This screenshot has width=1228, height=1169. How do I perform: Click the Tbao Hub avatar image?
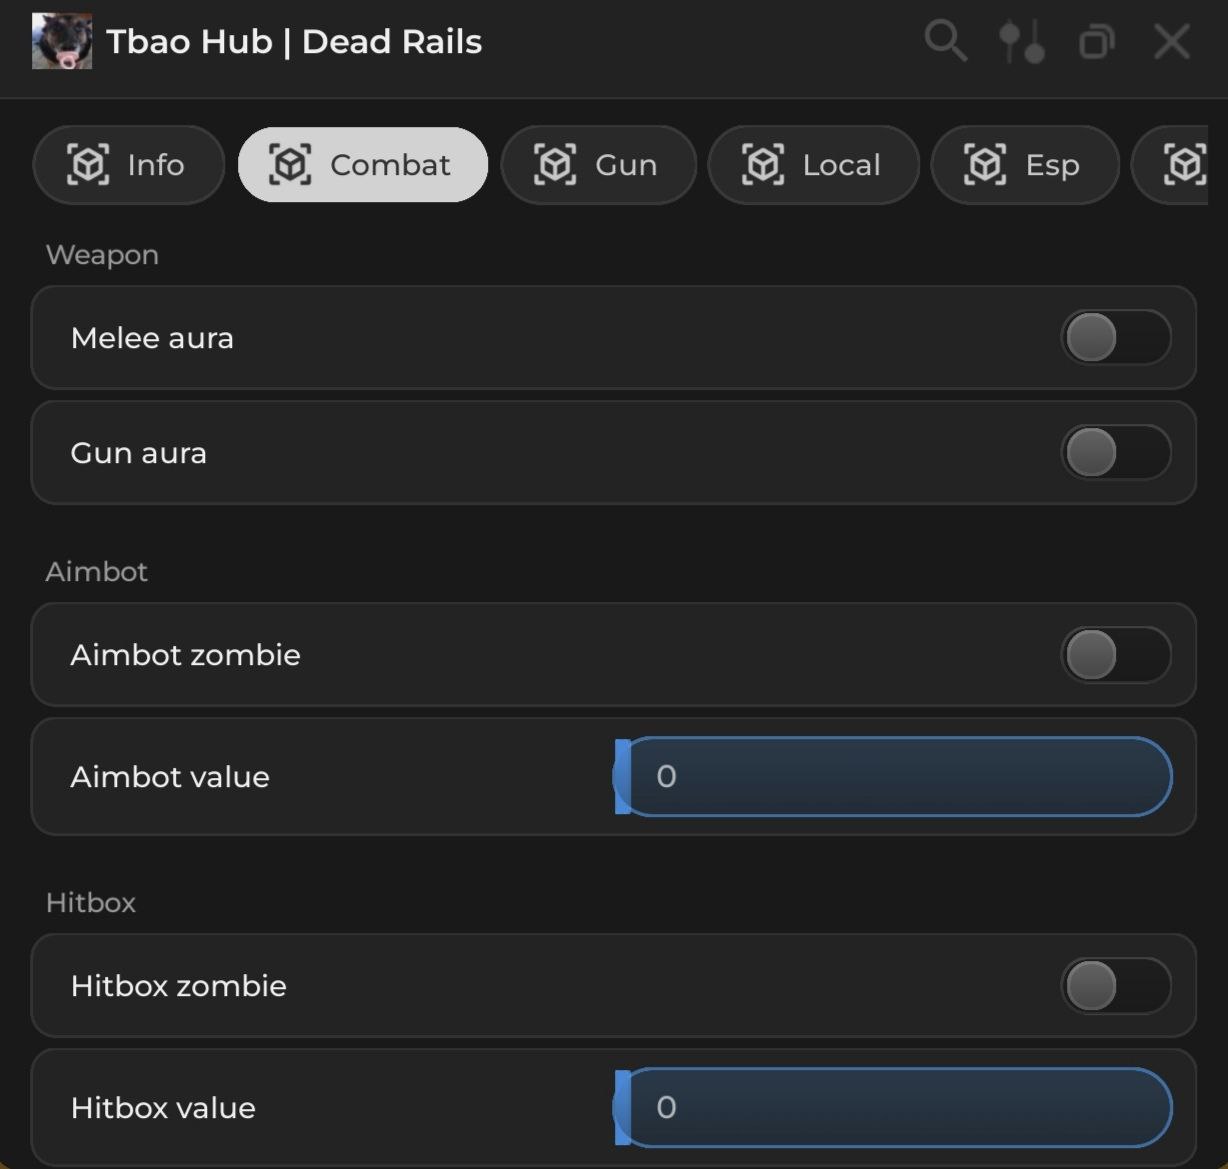point(62,42)
